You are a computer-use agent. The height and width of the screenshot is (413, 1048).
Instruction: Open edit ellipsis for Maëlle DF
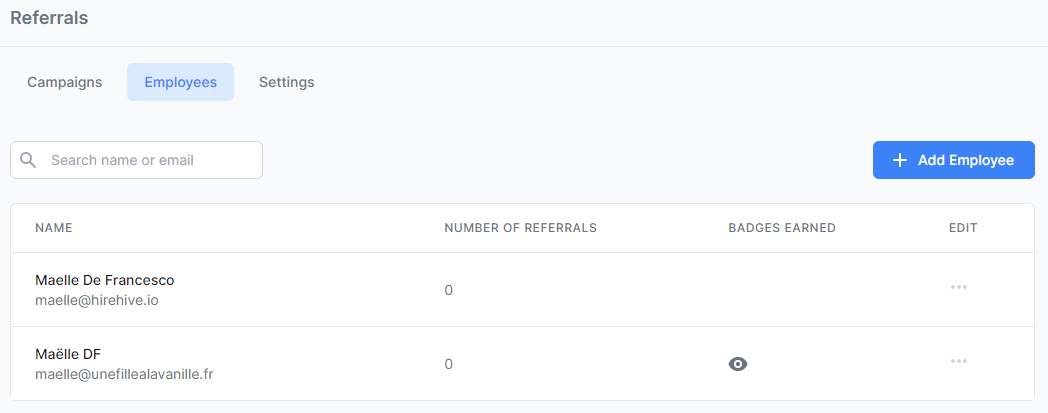pyautogui.click(x=958, y=362)
